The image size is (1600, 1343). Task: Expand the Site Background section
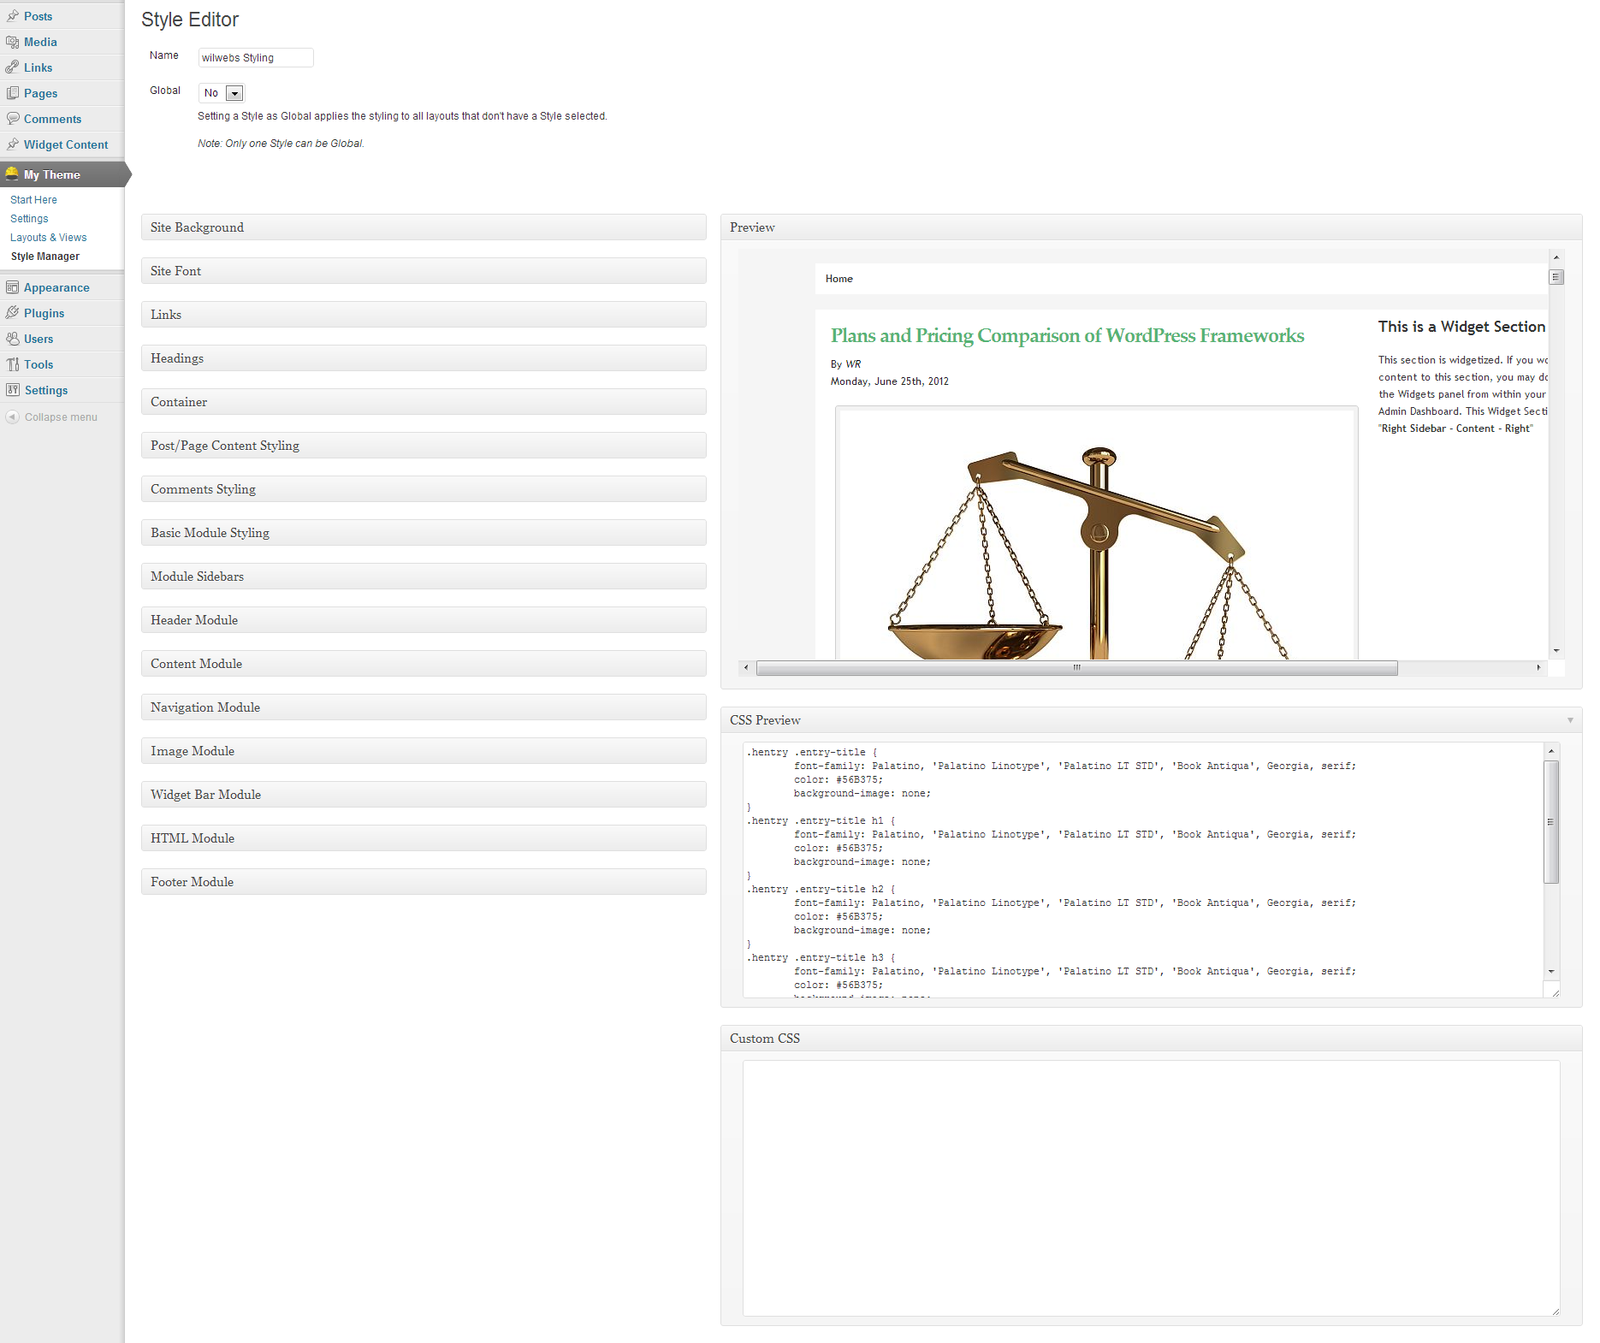pos(423,228)
